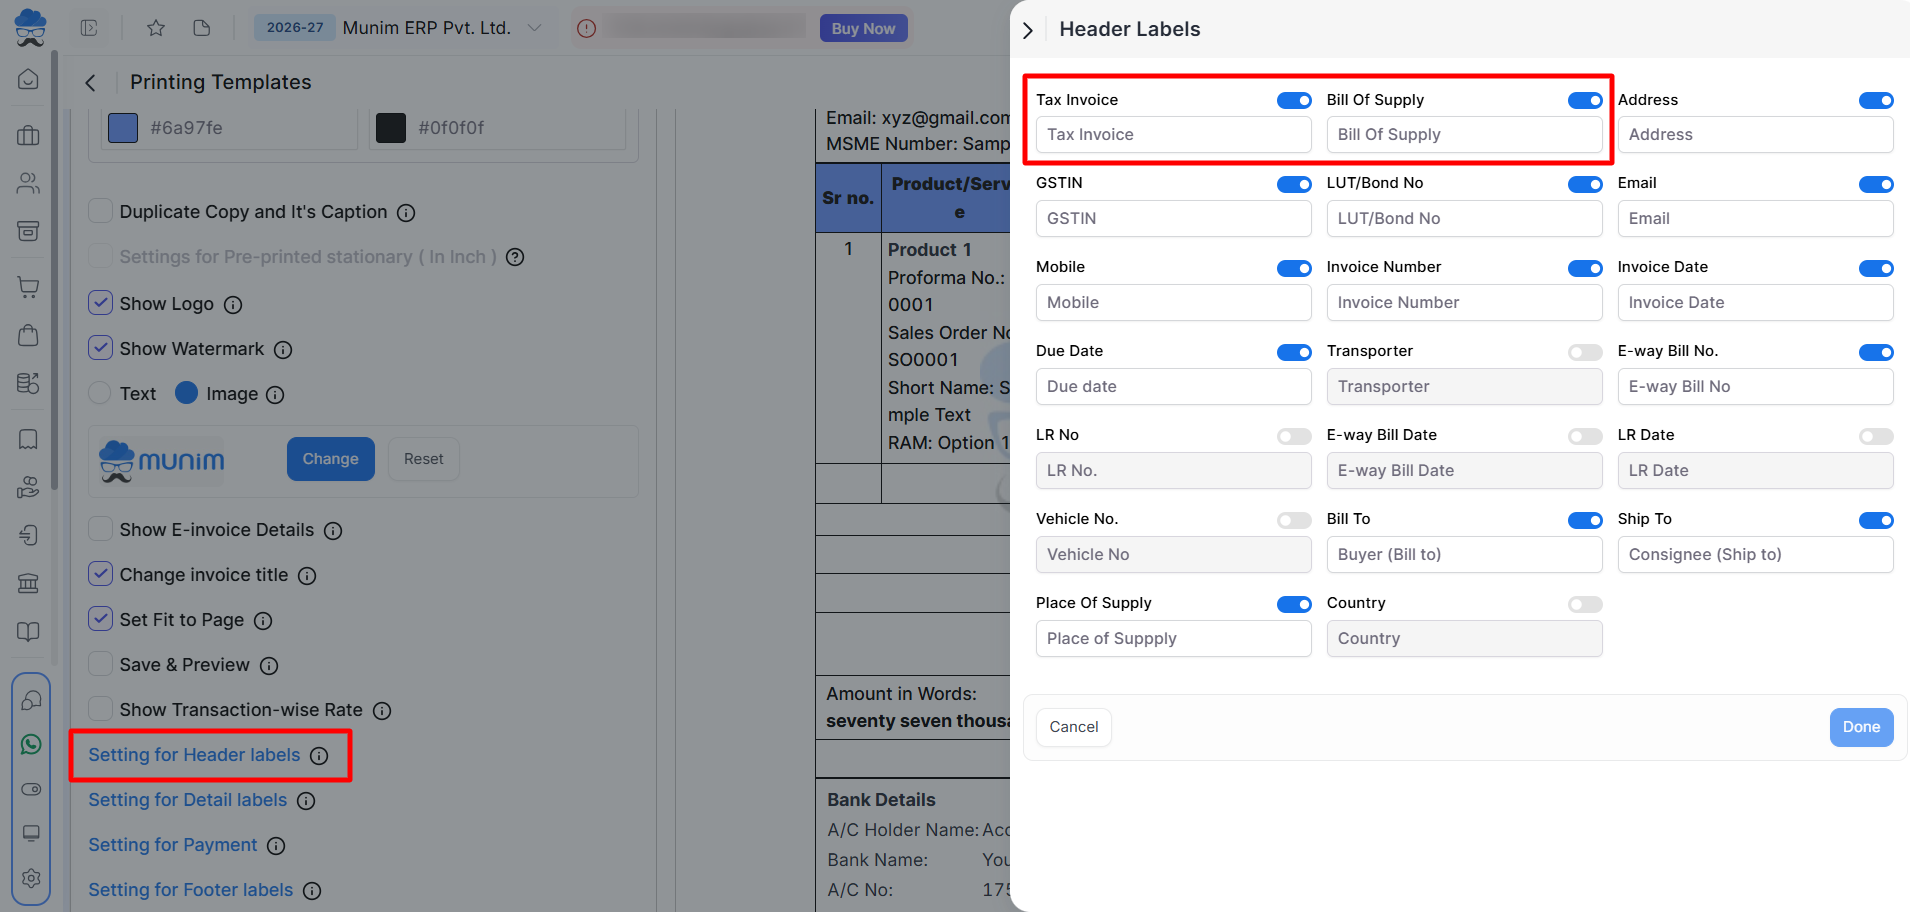1910x912 pixels.
Task: Collapse the Header Labels panel chevron
Action: click(x=1027, y=30)
